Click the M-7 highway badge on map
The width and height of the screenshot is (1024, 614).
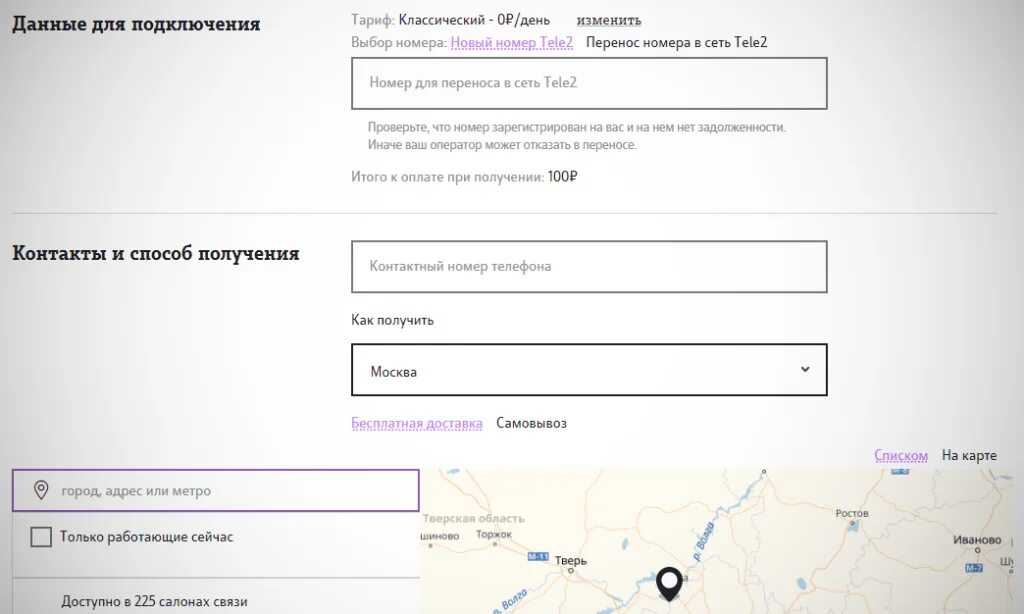(x=974, y=568)
